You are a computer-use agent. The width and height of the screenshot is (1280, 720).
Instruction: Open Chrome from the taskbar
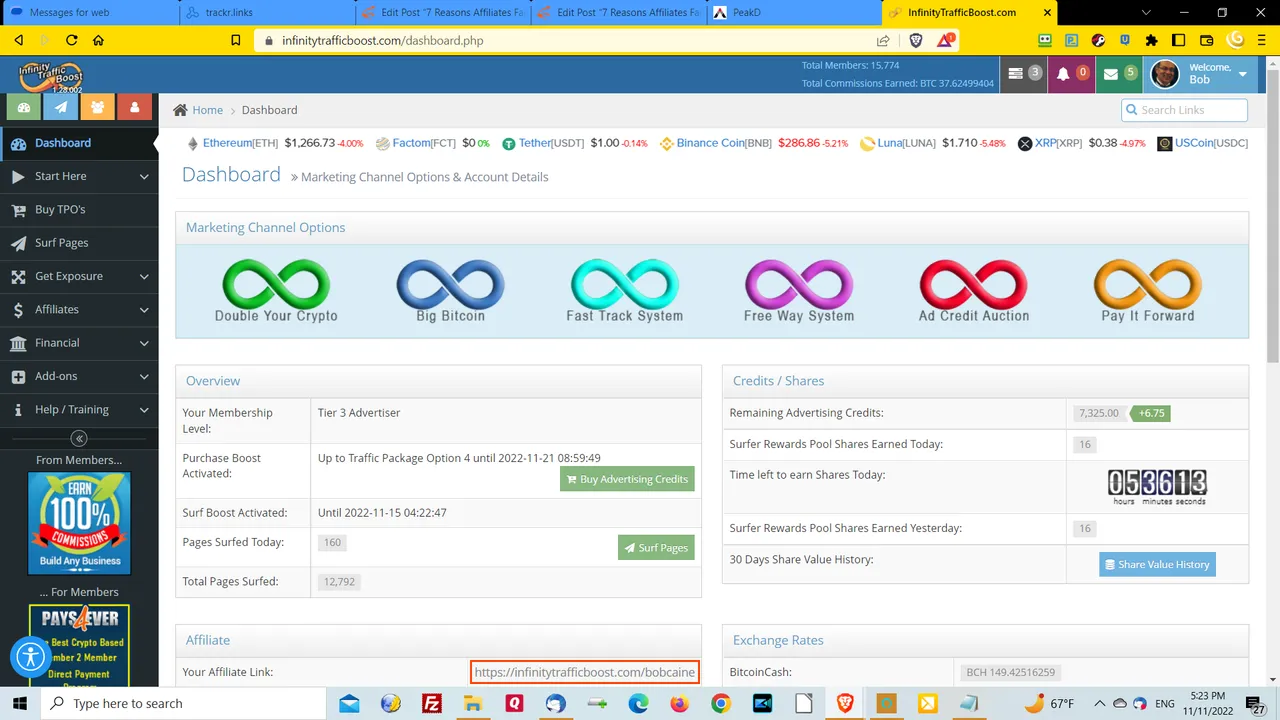coord(721,704)
